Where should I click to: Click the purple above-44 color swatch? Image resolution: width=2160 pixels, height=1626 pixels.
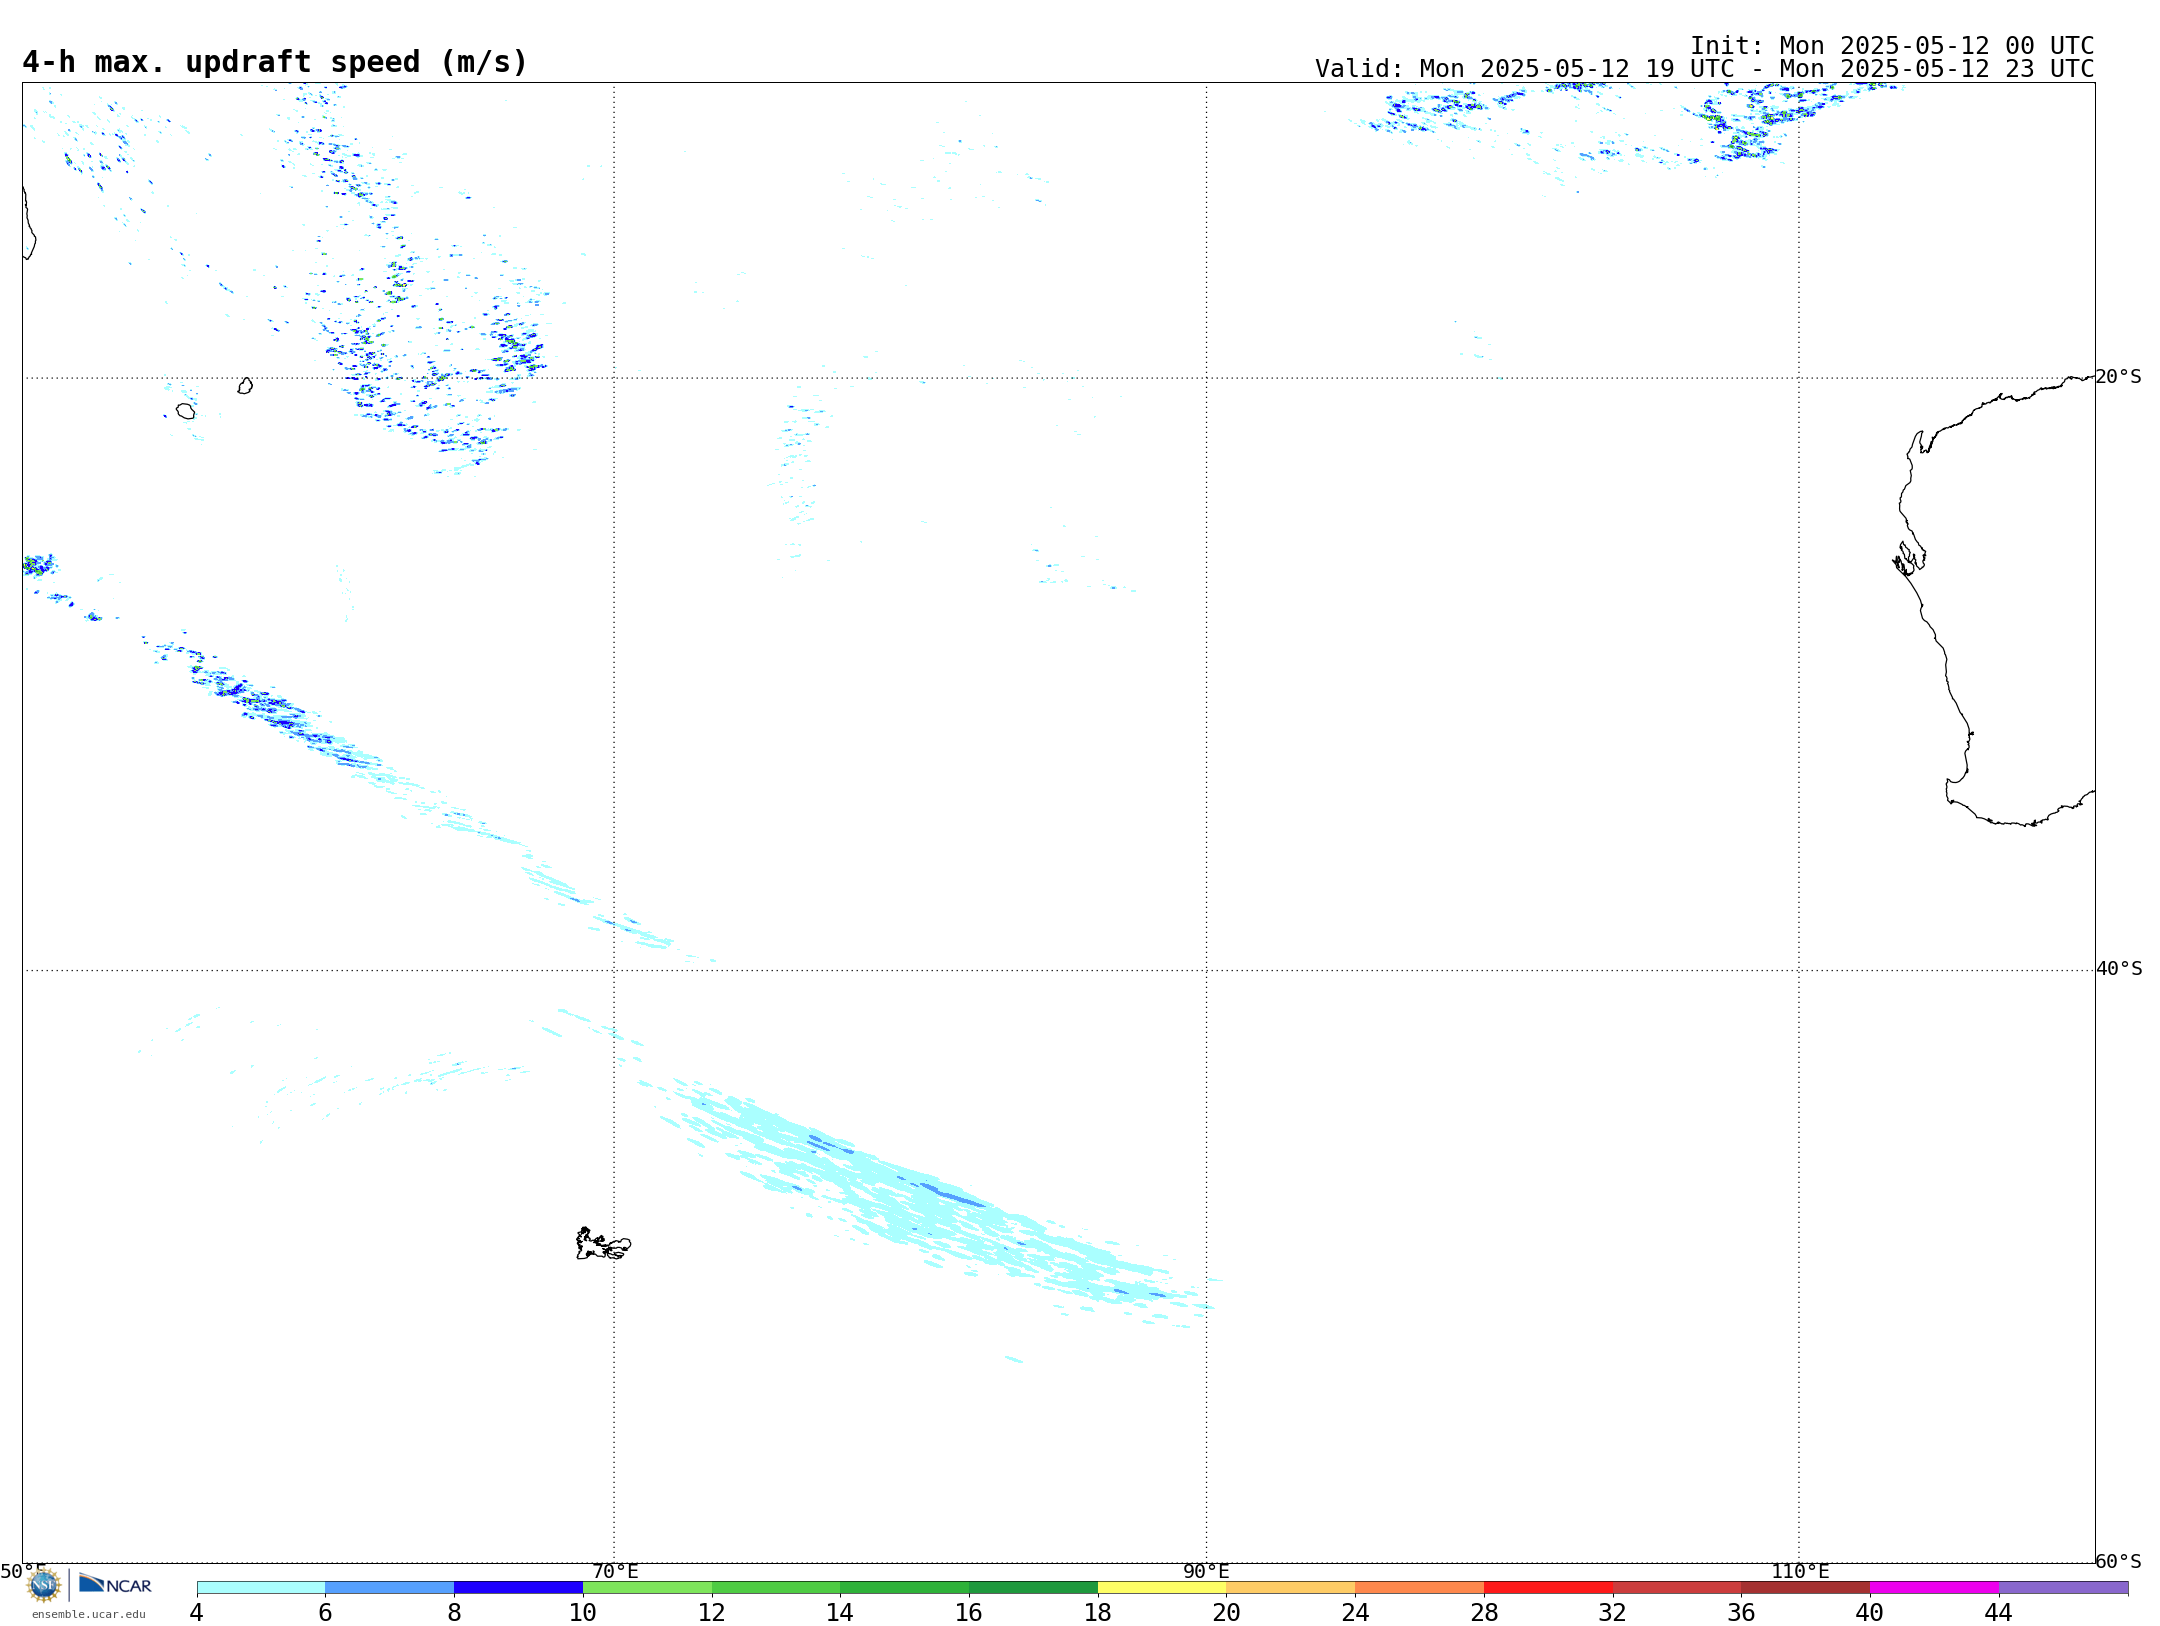(x=2063, y=1588)
